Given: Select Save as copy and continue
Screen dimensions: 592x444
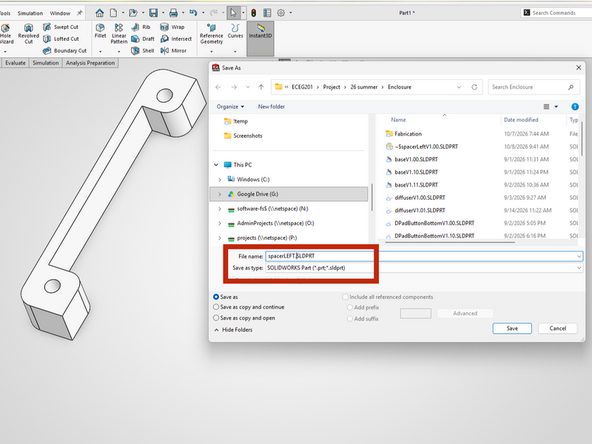Looking at the screenshot, I should [216, 307].
